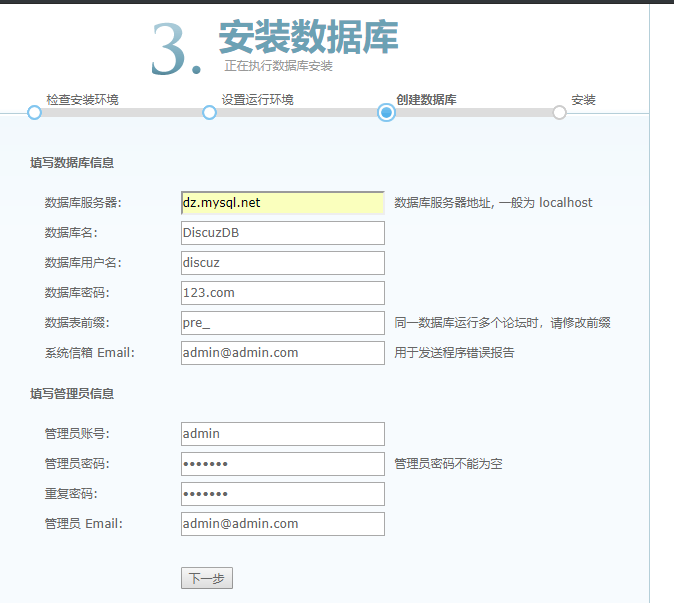Viewport: 674px width, 603px height.
Task: Click the 设置运行环境 step label
Action: (x=257, y=100)
